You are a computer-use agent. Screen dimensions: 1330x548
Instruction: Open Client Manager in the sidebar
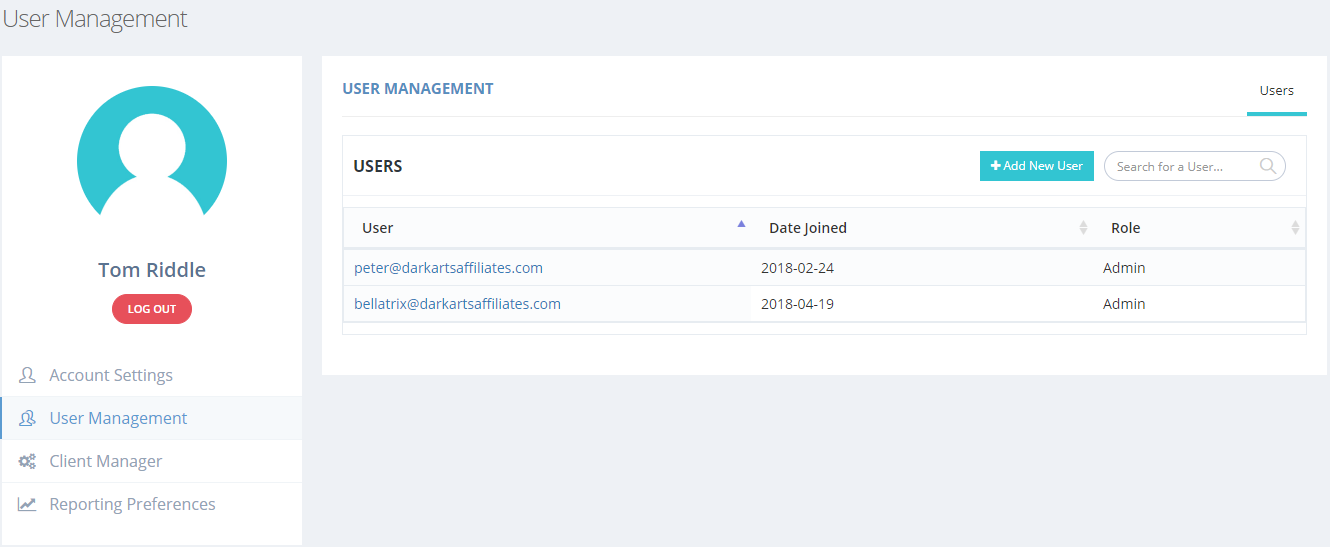point(152,462)
